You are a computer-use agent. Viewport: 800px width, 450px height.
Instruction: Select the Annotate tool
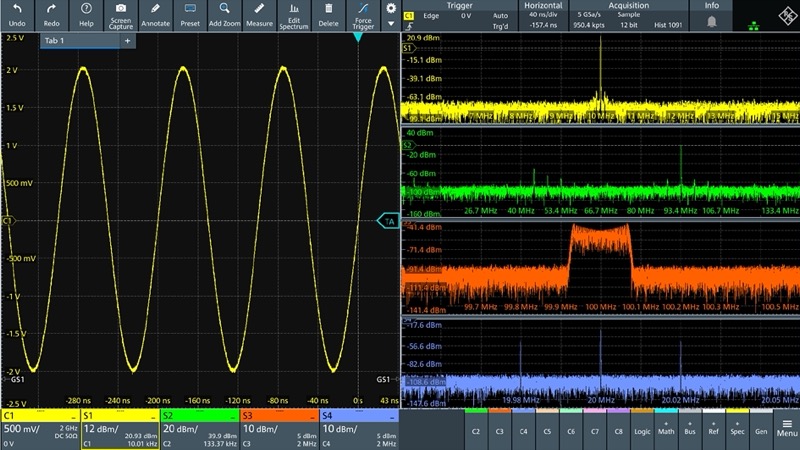(155, 14)
